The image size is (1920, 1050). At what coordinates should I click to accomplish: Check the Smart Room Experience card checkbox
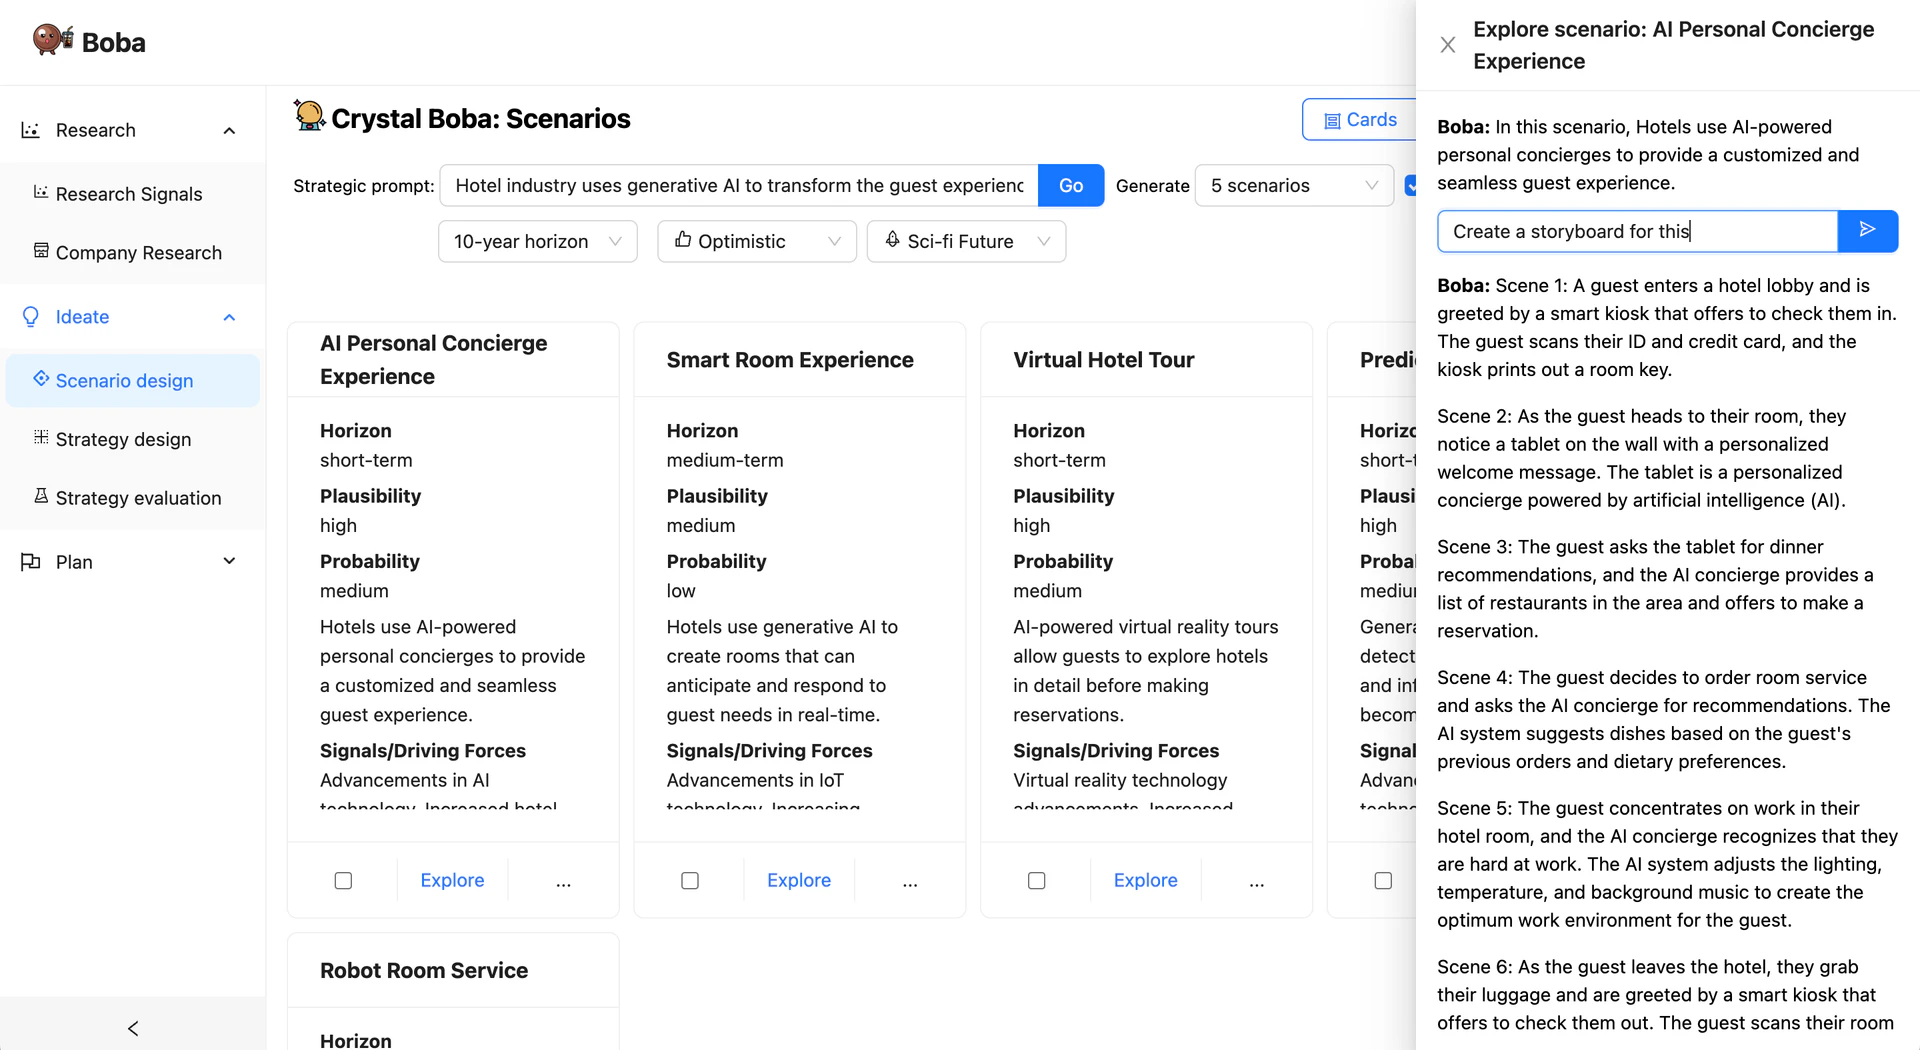690,881
